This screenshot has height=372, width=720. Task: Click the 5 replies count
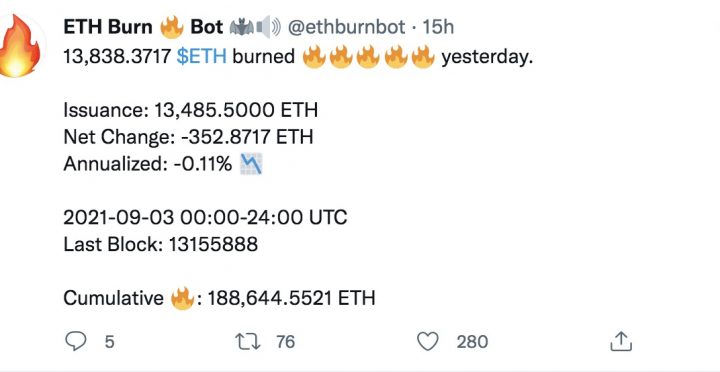pyautogui.click(x=109, y=342)
